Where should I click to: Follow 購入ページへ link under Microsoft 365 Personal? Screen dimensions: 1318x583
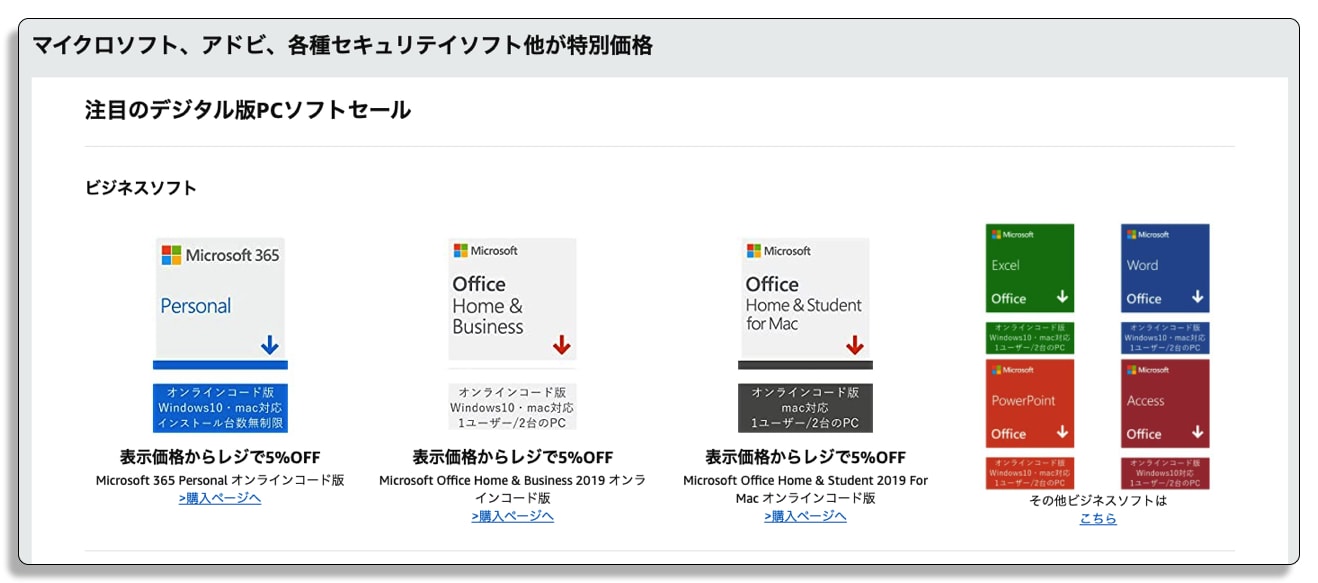(220, 498)
